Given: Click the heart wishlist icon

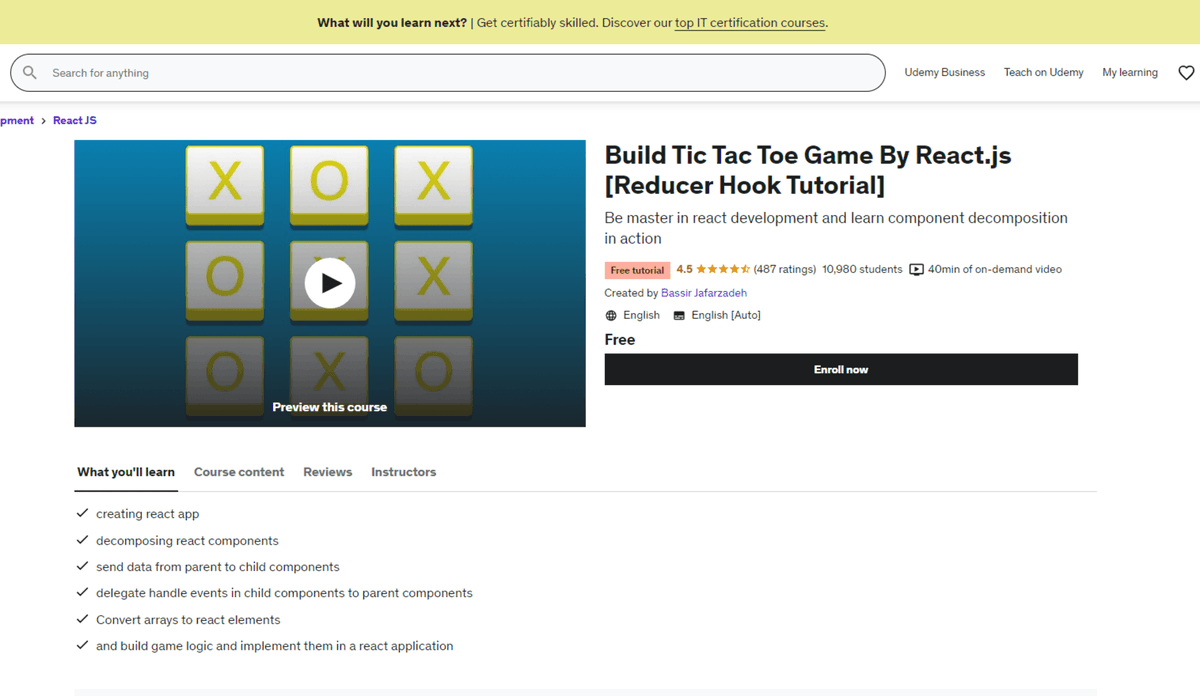Looking at the screenshot, I should tap(1186, 72).
